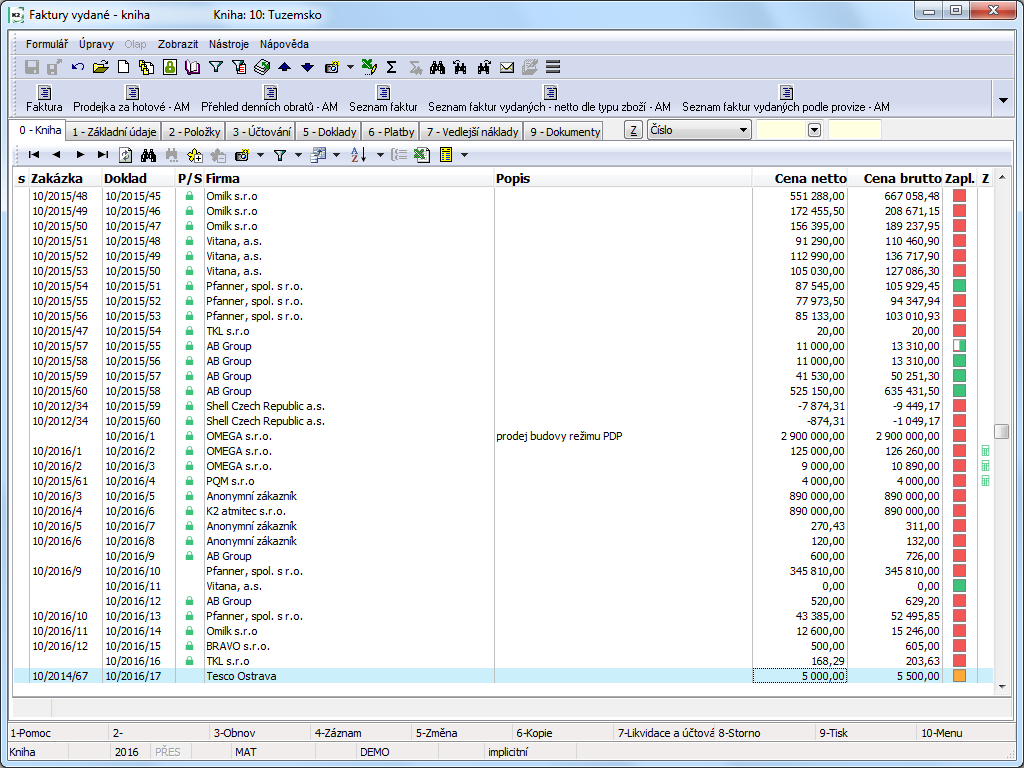Click the three horizontal bars icon
This screenshot has height=768, width=1024.
pyautogui.click(x=553, y=67)
